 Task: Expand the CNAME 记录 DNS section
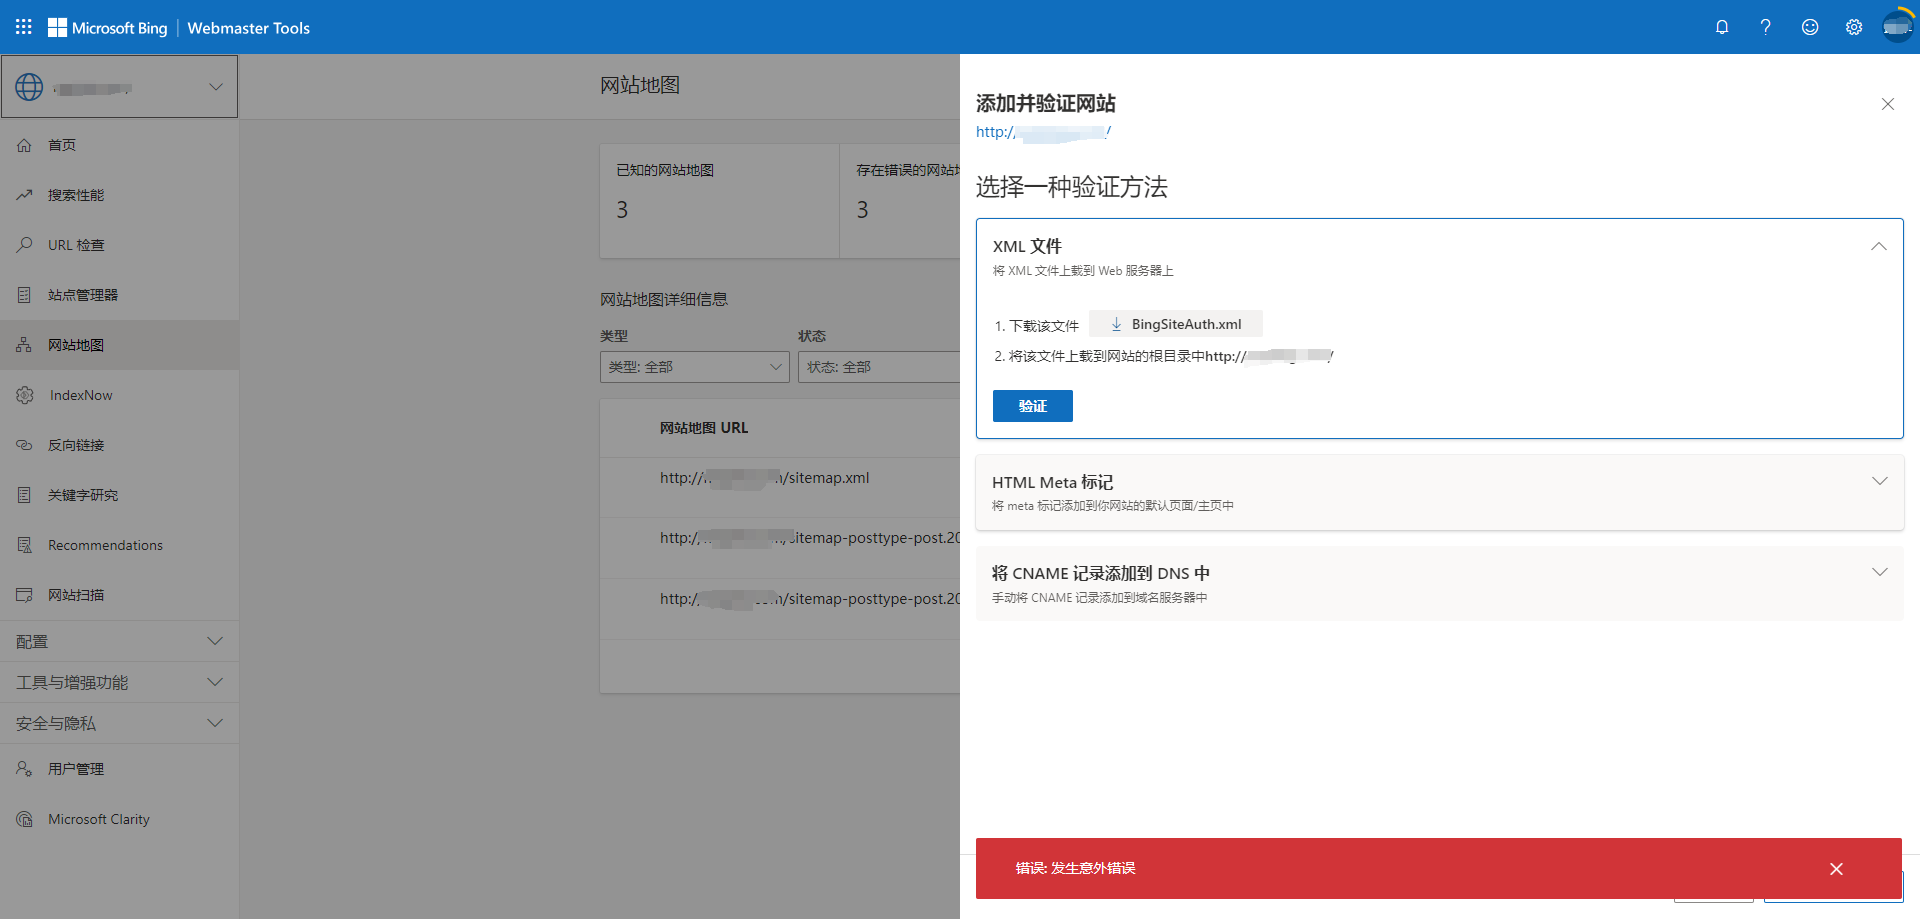(1439, 584)
